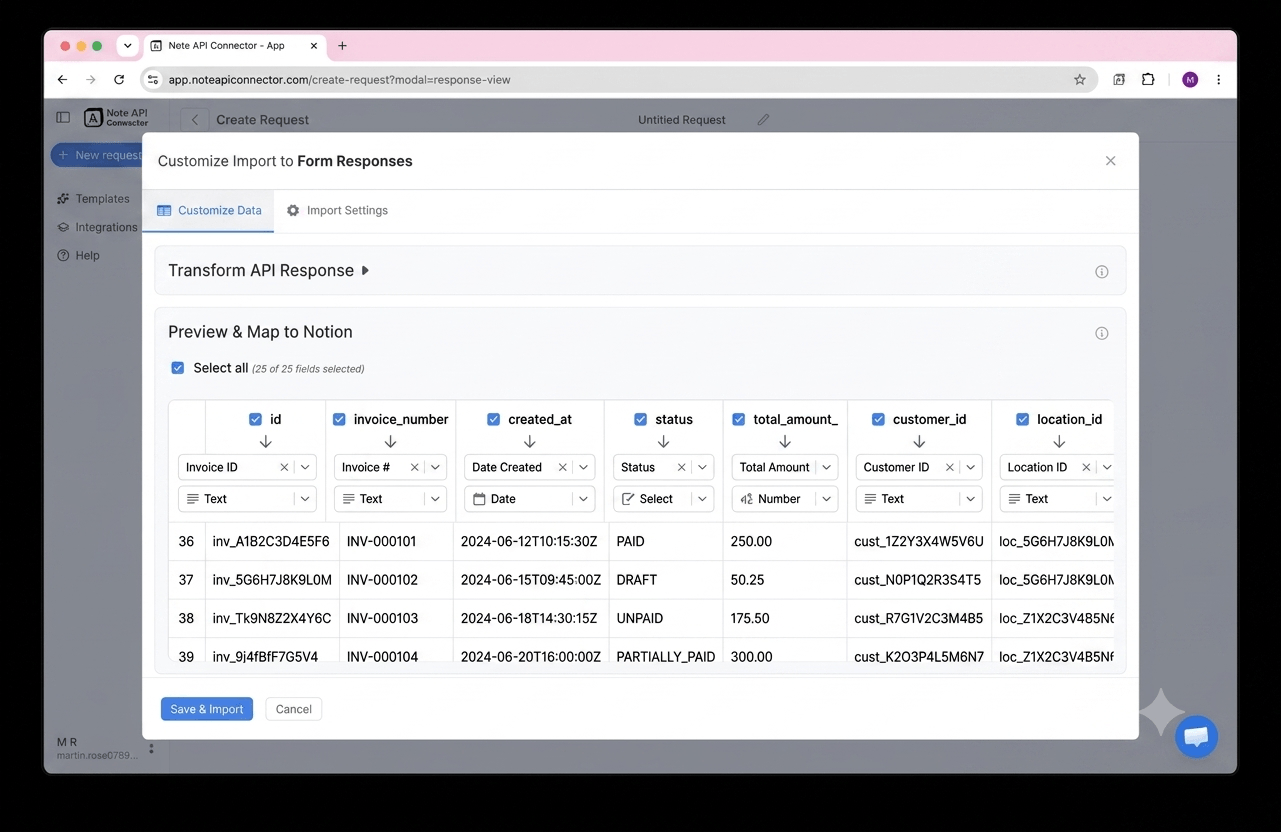Screen dimensions: 1281x832
Task: Go back in browser history
Action: click(x=63, y=80)
